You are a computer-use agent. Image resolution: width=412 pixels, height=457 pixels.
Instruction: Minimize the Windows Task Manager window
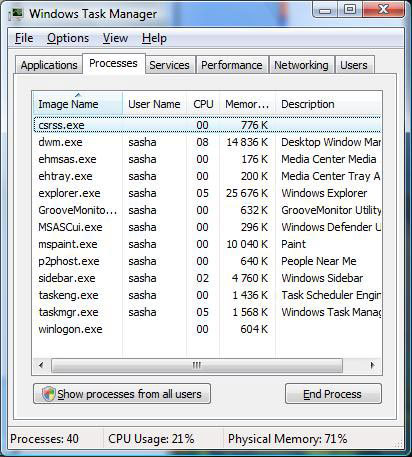[325, 10]
